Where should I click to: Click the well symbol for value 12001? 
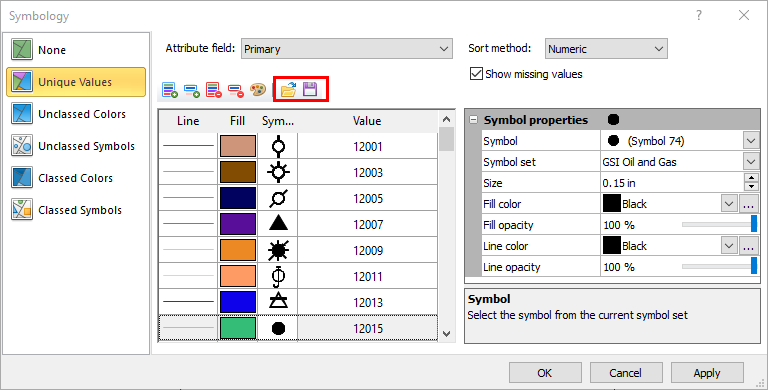(278, 146)
